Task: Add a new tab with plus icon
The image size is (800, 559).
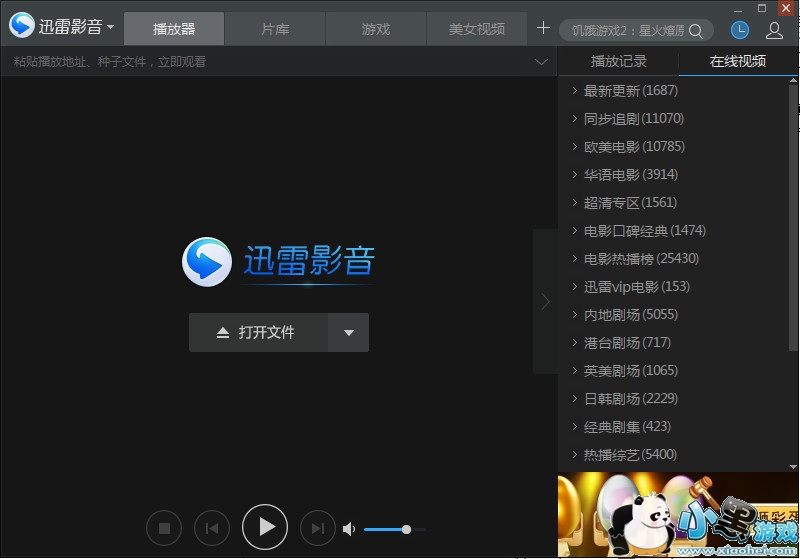Action: (543, 28)
